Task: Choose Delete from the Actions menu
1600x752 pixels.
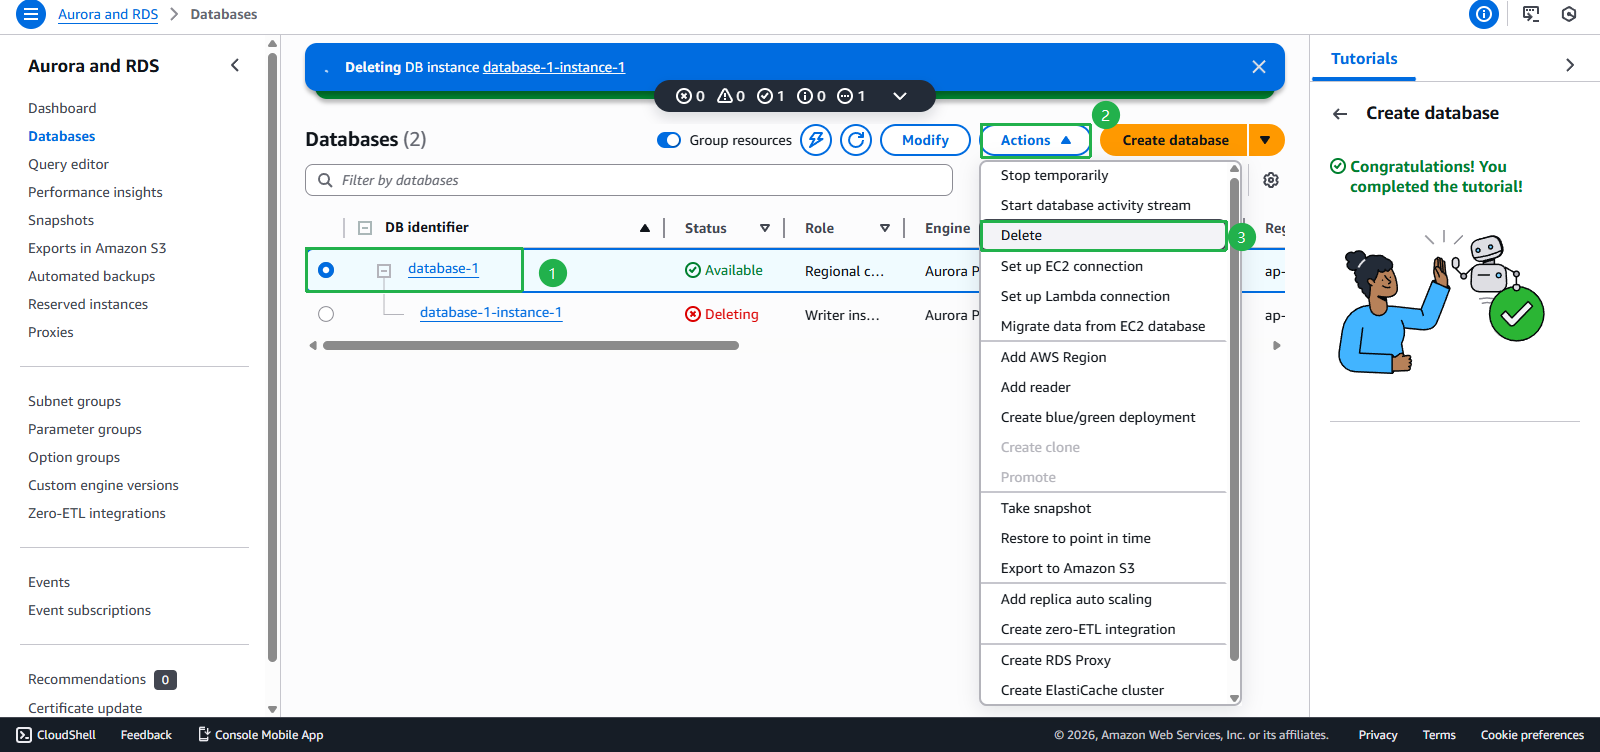Action: click(1022, 235)
